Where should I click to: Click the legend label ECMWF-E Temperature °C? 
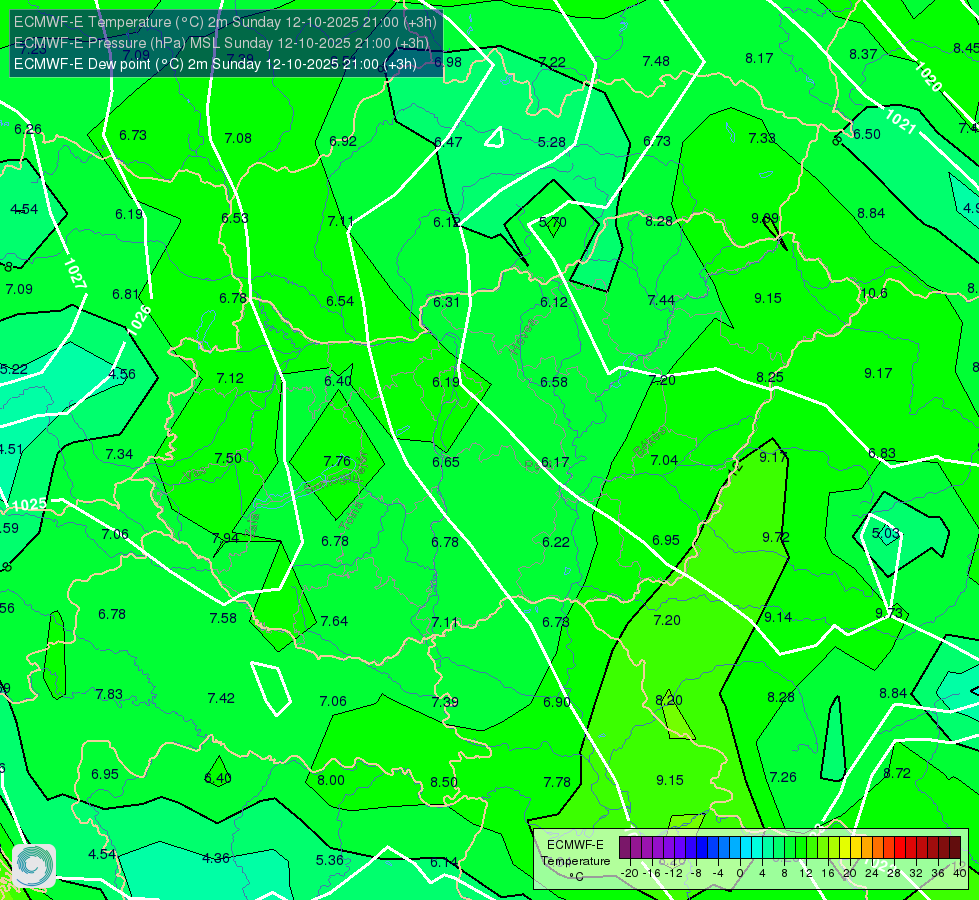coord(575,861)
